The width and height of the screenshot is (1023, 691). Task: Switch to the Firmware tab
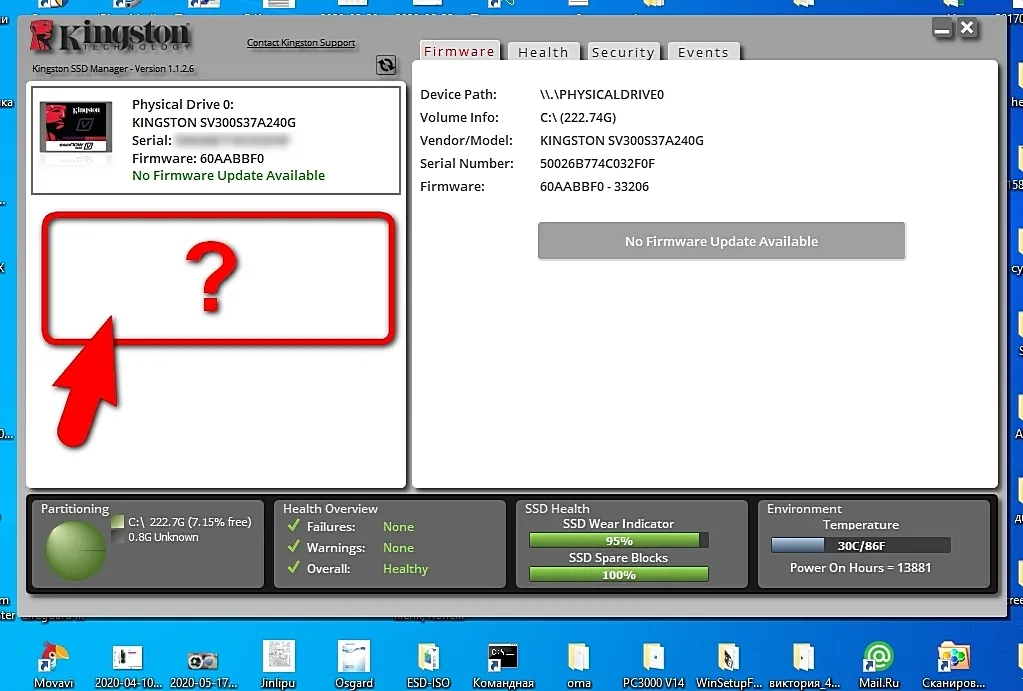click(459, 51)
